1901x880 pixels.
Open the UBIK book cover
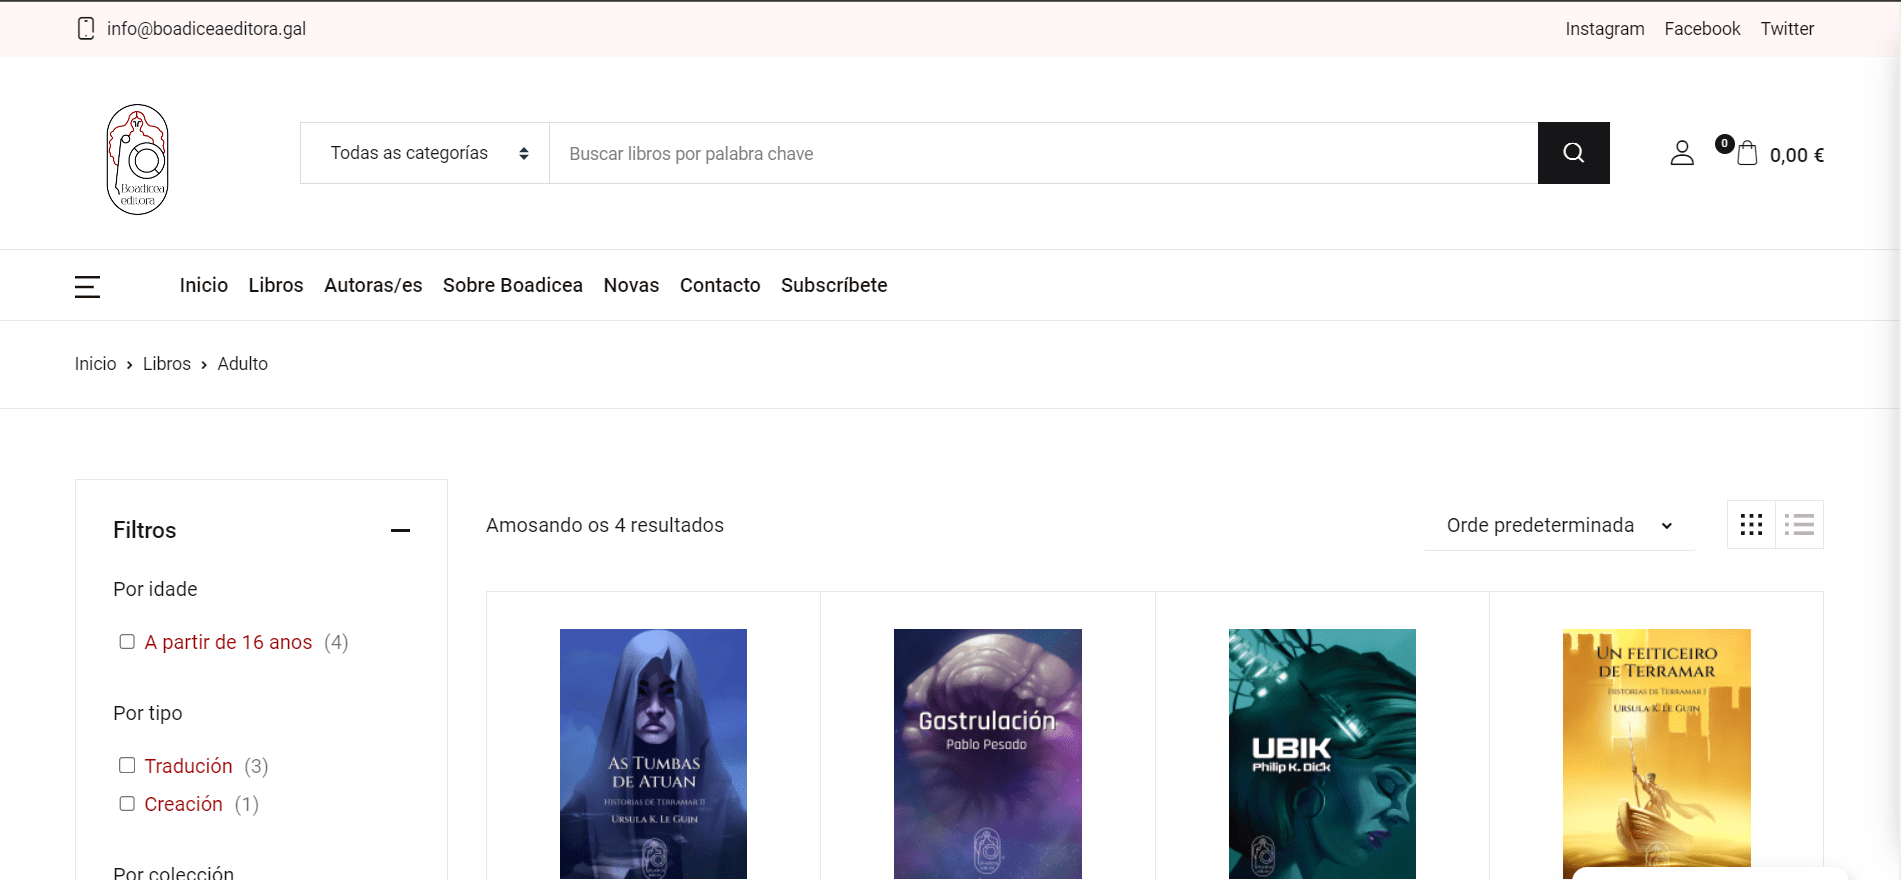(1322, 754)
